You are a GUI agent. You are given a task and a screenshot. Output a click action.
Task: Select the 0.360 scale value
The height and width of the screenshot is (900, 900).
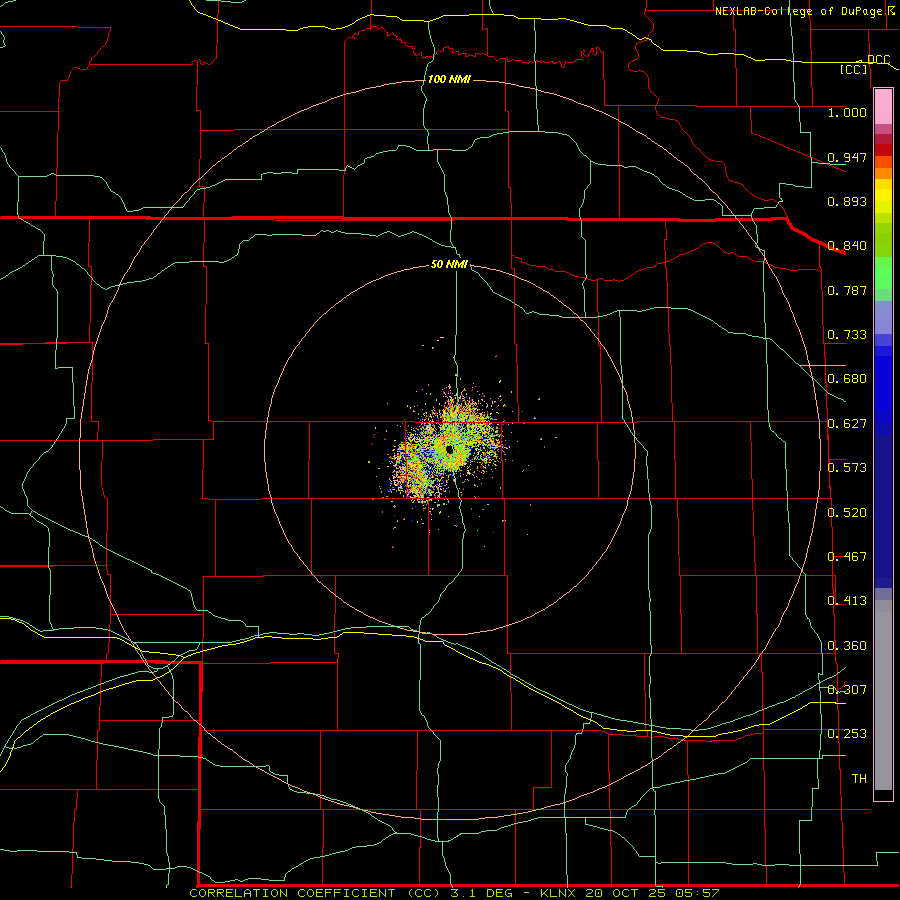tap(847, 646)
